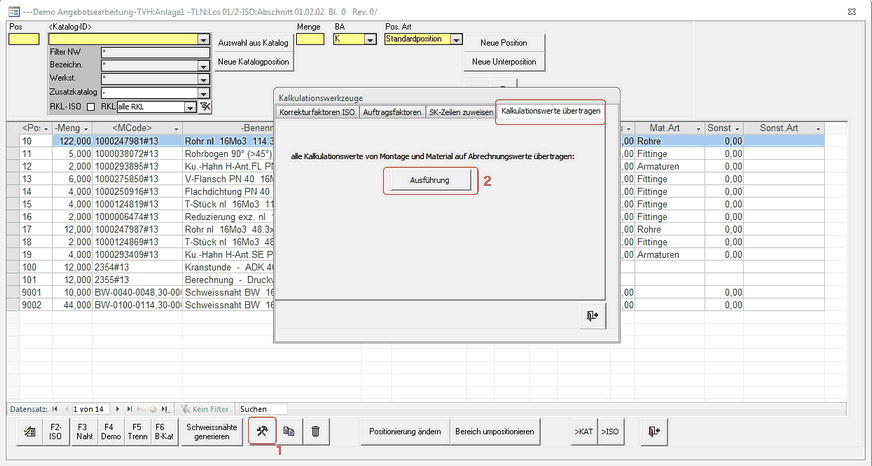
Task: Switch to Korrekturfaktoren ISO tab
Action: [x=317, y=112]
